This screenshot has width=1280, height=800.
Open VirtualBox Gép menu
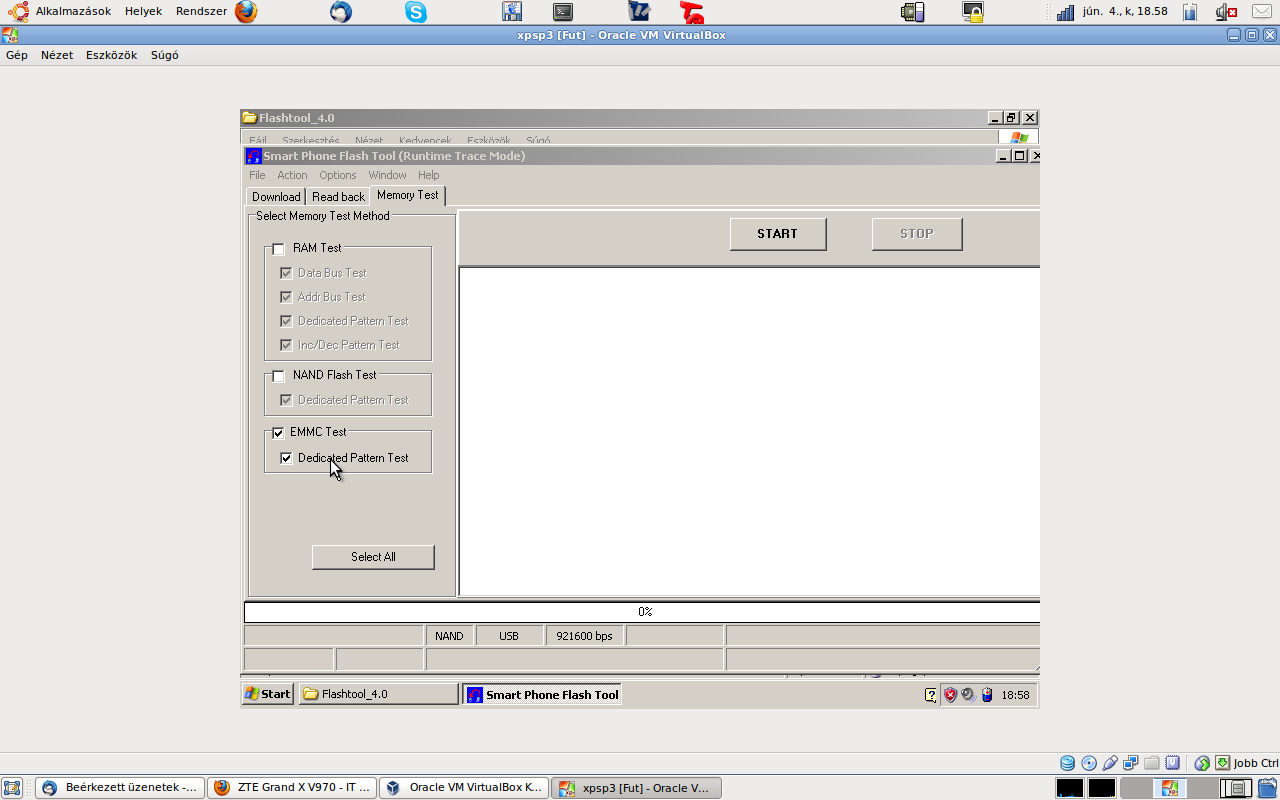17,55
